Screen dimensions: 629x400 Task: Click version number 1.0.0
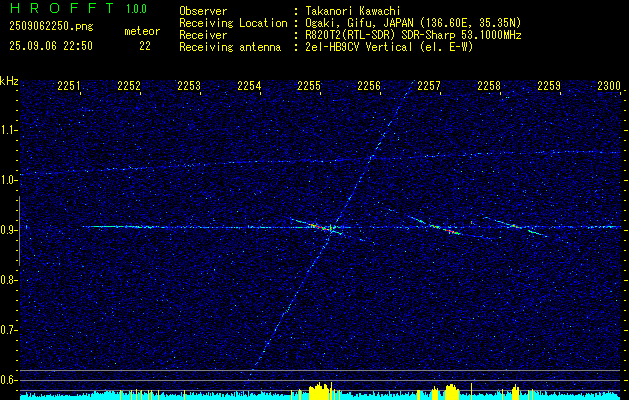136,8
